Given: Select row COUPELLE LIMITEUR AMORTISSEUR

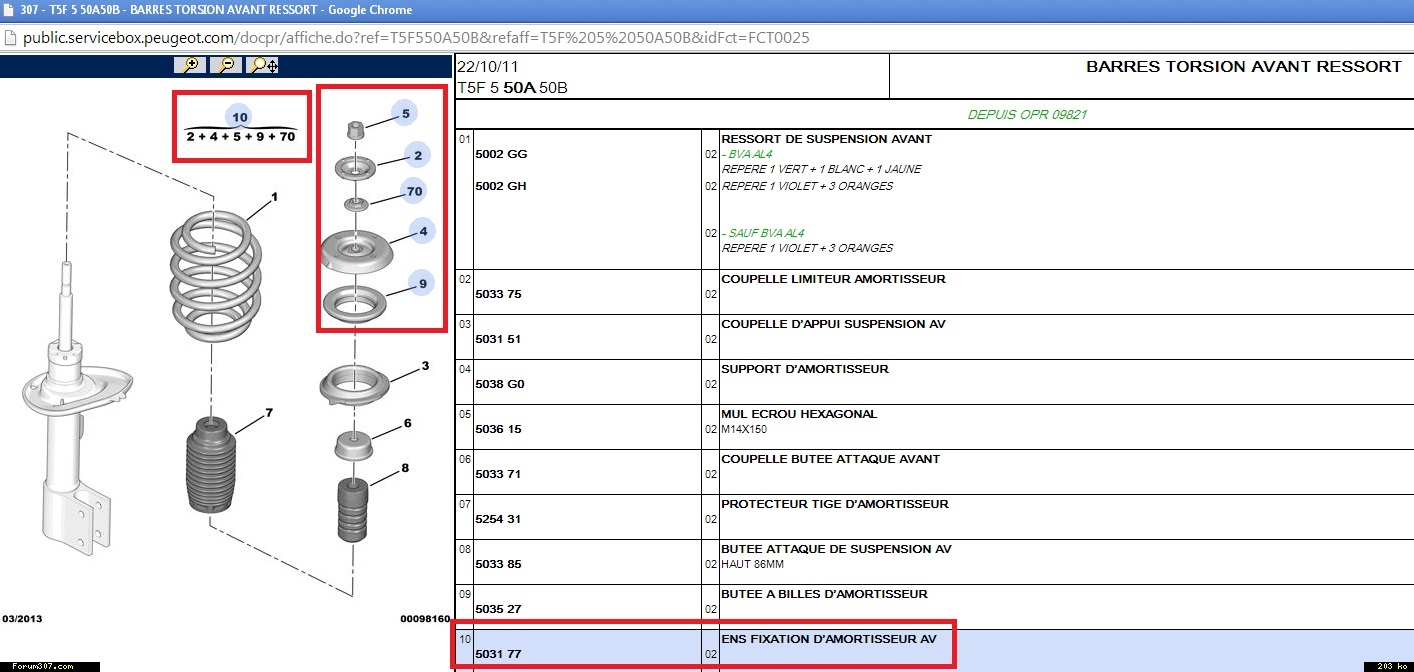Looking at the screenshot, I should coord(934,292).
